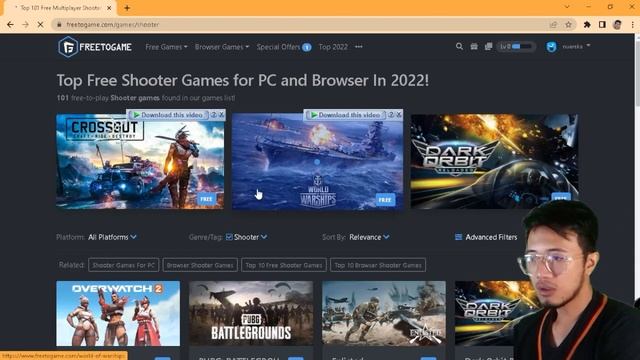Uncheck the Shooter genre checkbox
This screenshot has height=360, width=640.
point(229,237)
